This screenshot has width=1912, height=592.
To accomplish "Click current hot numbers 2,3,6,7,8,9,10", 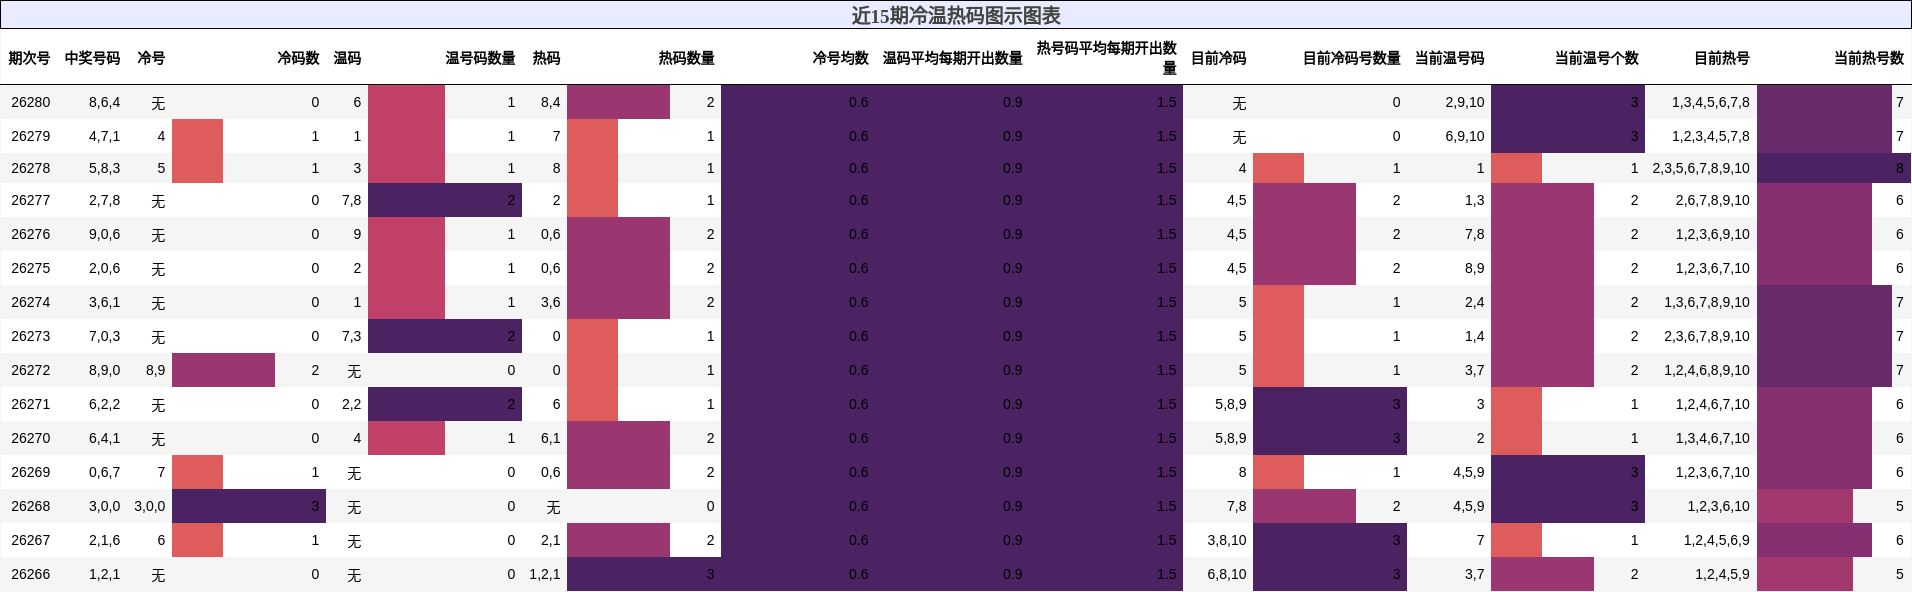I will click(1707, 336).
